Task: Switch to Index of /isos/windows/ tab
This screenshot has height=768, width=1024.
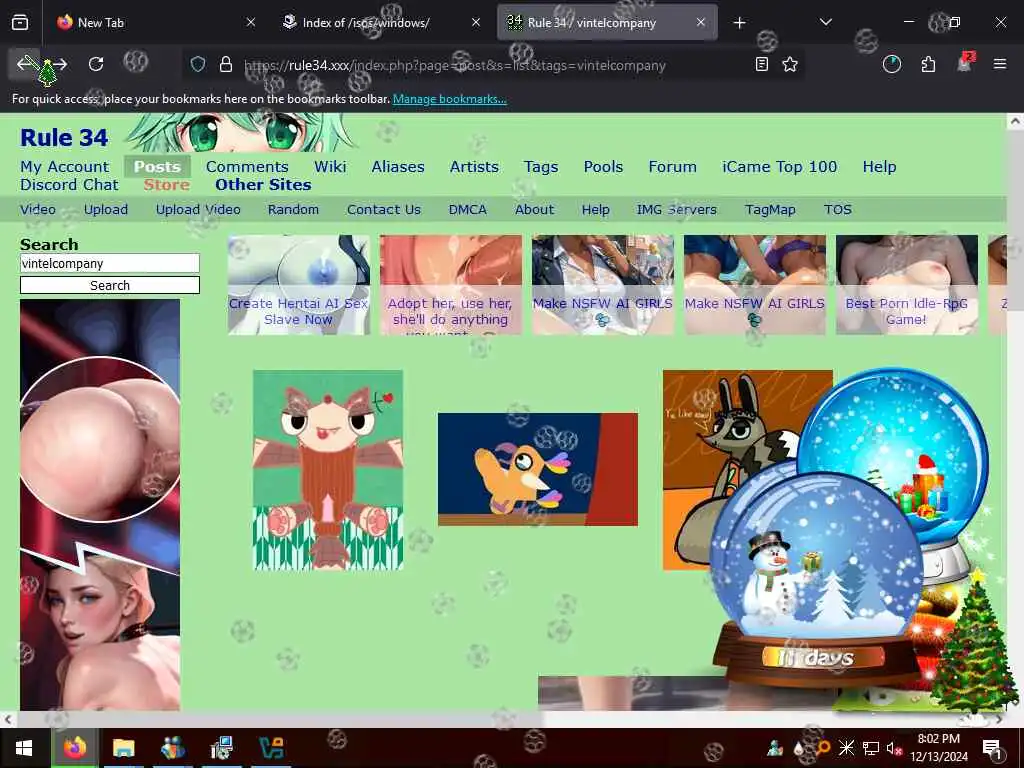Action: (382, 22)
